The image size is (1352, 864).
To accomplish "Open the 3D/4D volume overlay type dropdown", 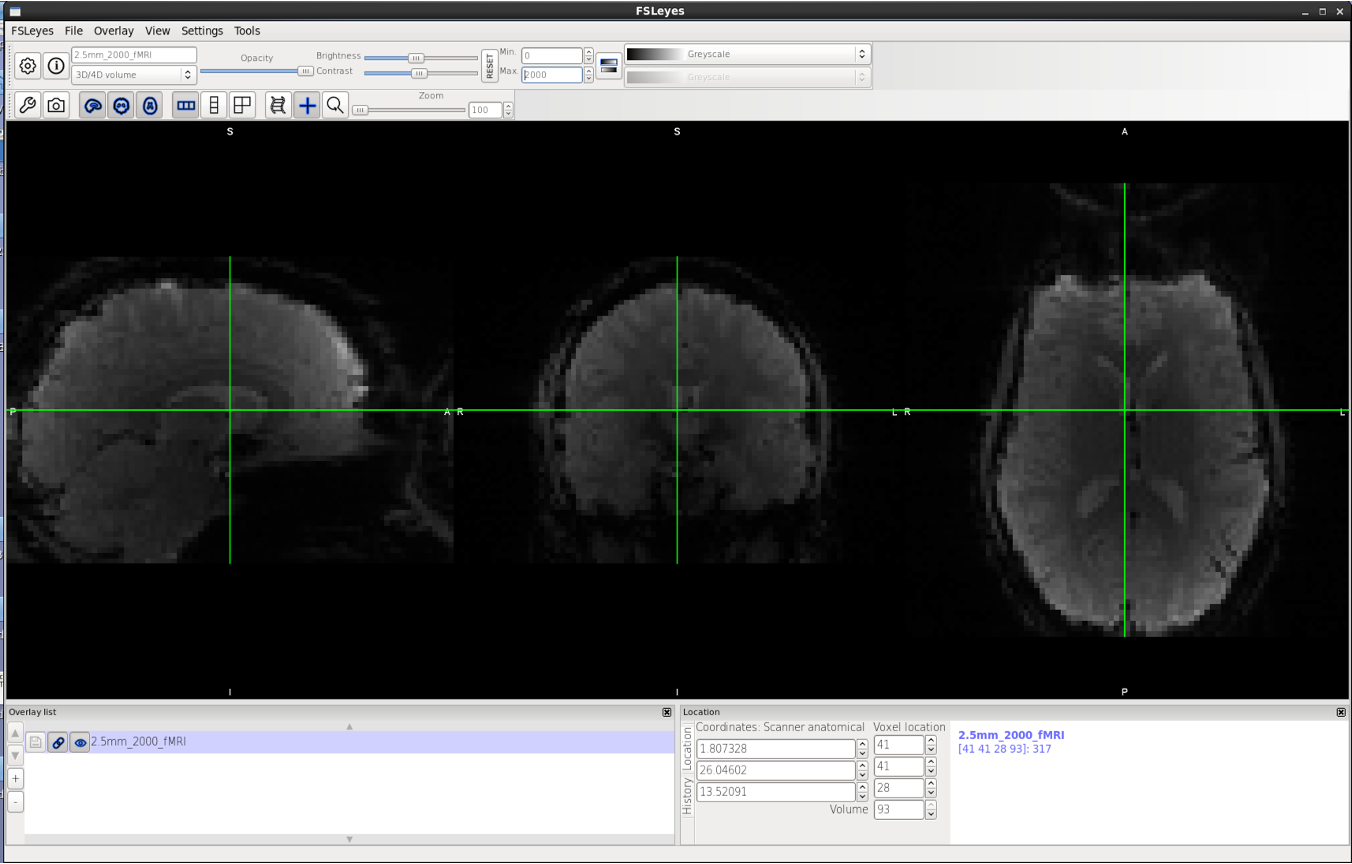I will click(x=134, y=75).
